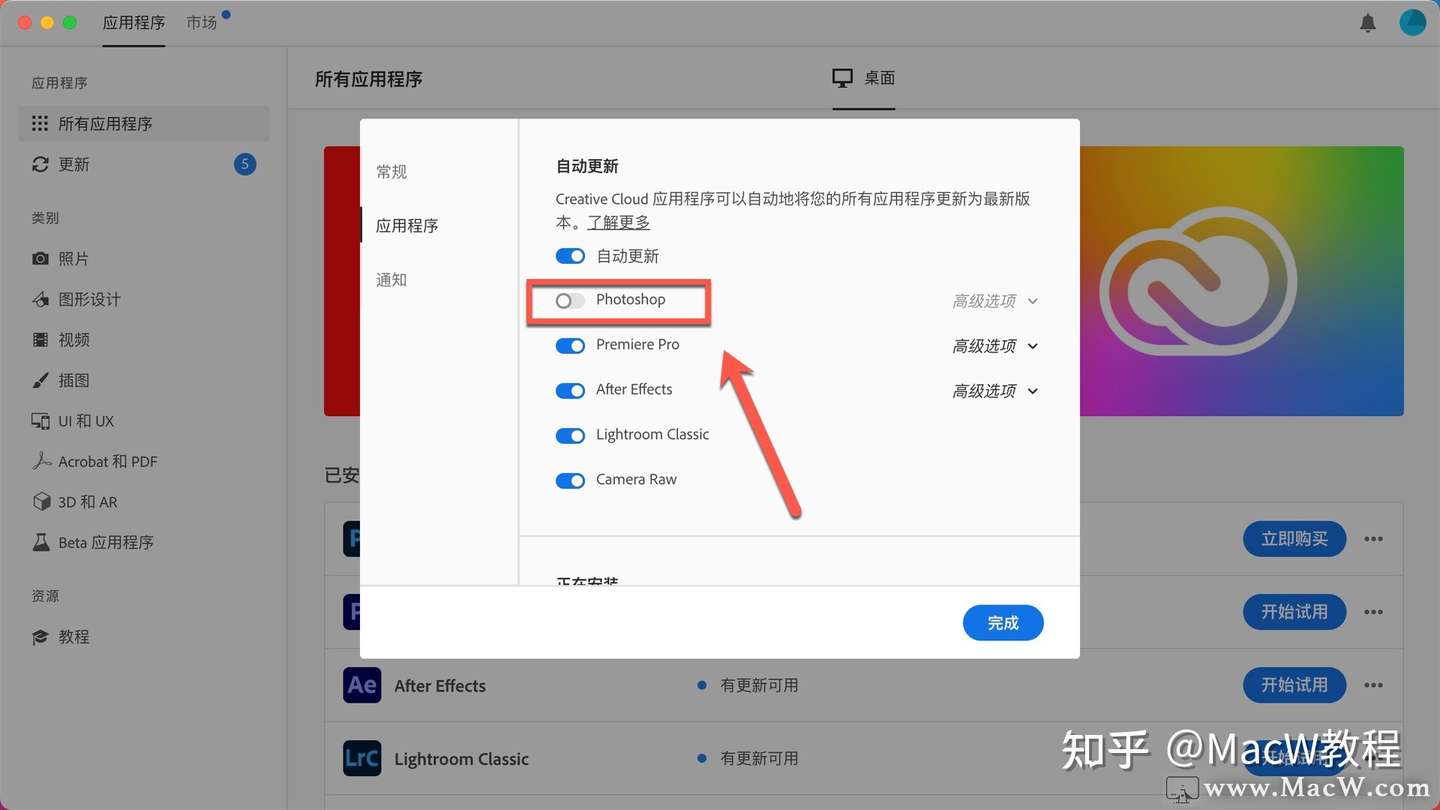This screenshot has height=810, width=1440.
Task: Open more options for After Effects row
Action: 1374,685
